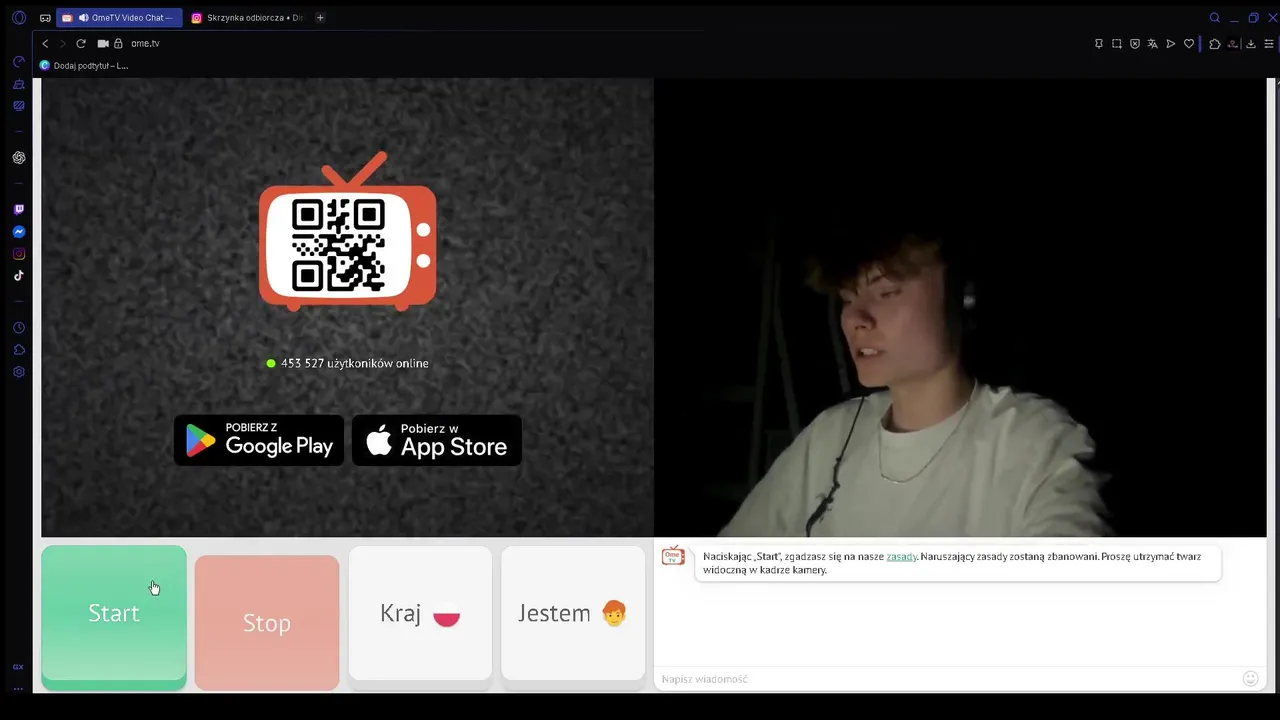Open Twitch in the sidebar
Screen dimensions: 1280x720
[18, 210]
